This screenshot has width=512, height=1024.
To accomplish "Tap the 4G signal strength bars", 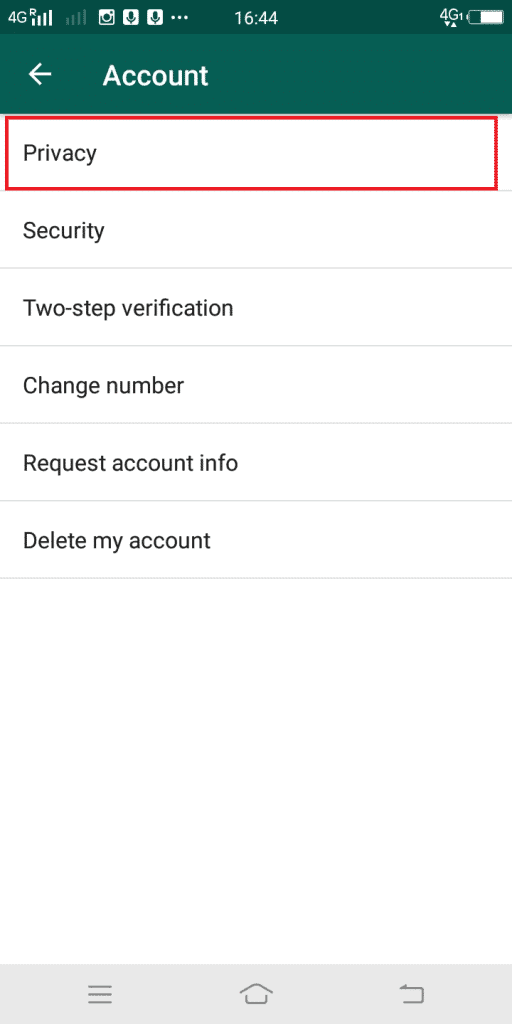I will pos(42,17).
